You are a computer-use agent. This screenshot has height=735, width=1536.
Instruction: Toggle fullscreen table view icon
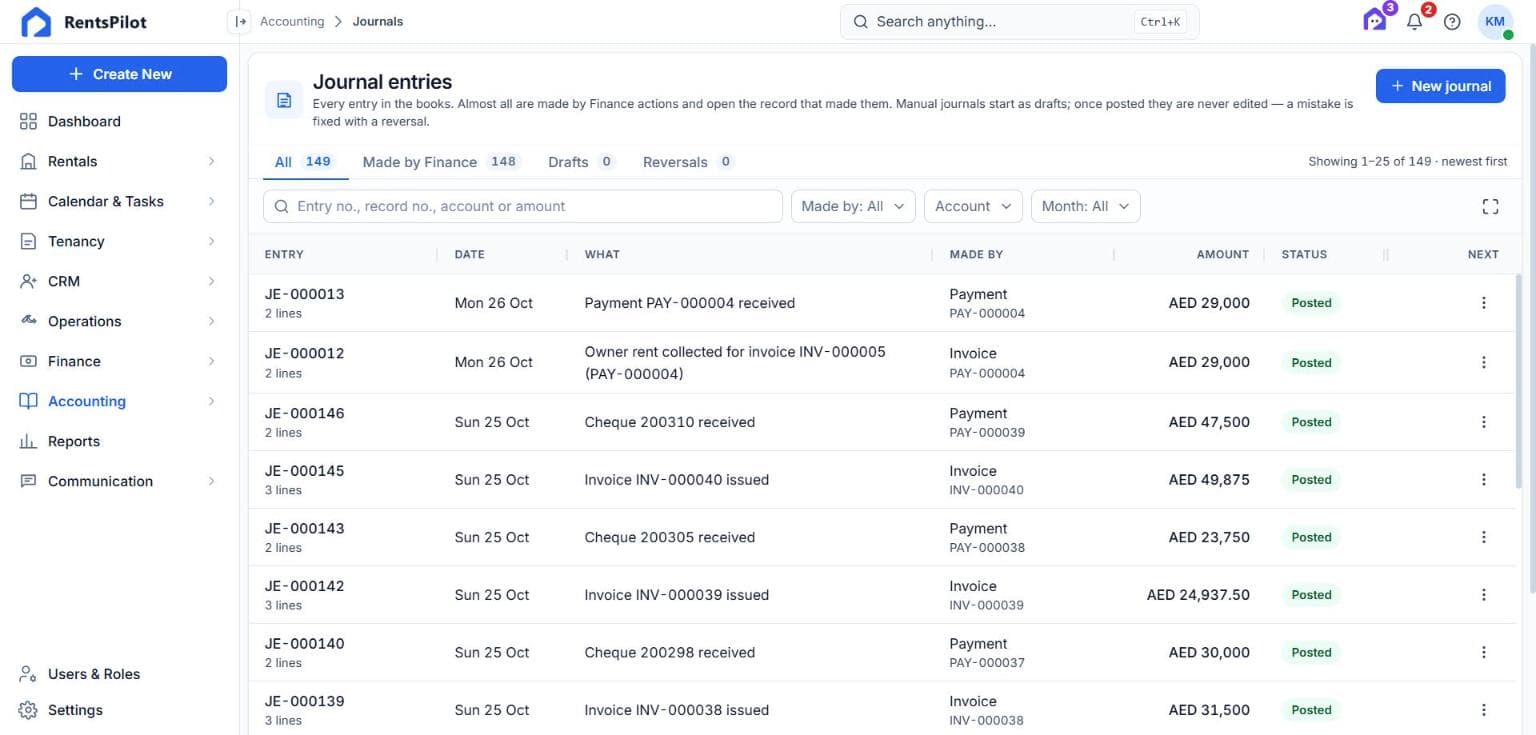point(1490,206)
